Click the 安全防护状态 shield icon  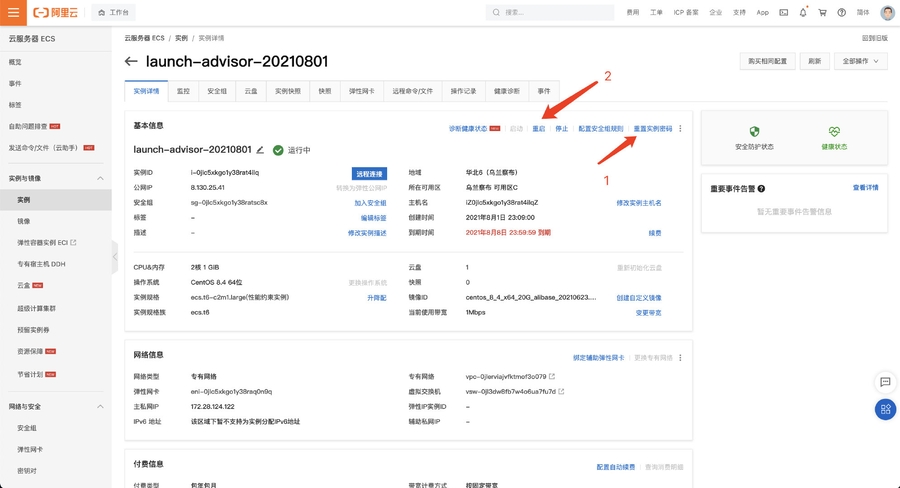click(754, 132)
